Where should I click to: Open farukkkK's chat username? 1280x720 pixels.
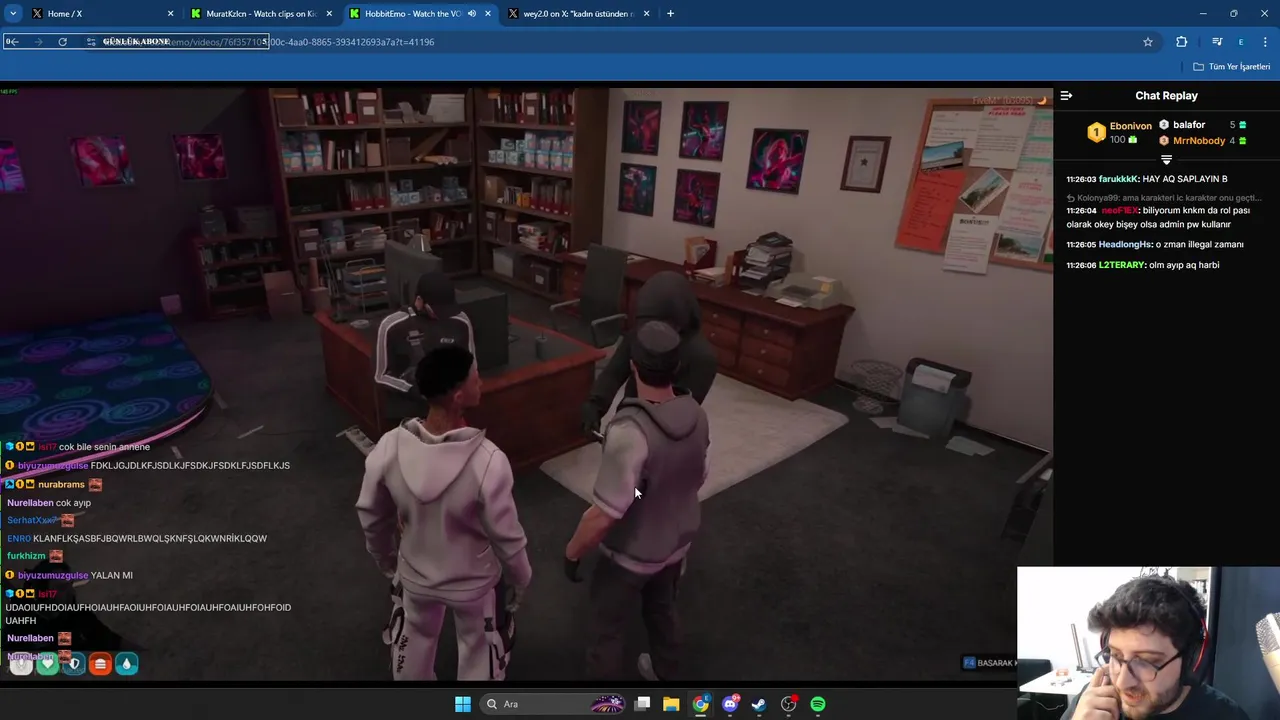coord(1118,179)
